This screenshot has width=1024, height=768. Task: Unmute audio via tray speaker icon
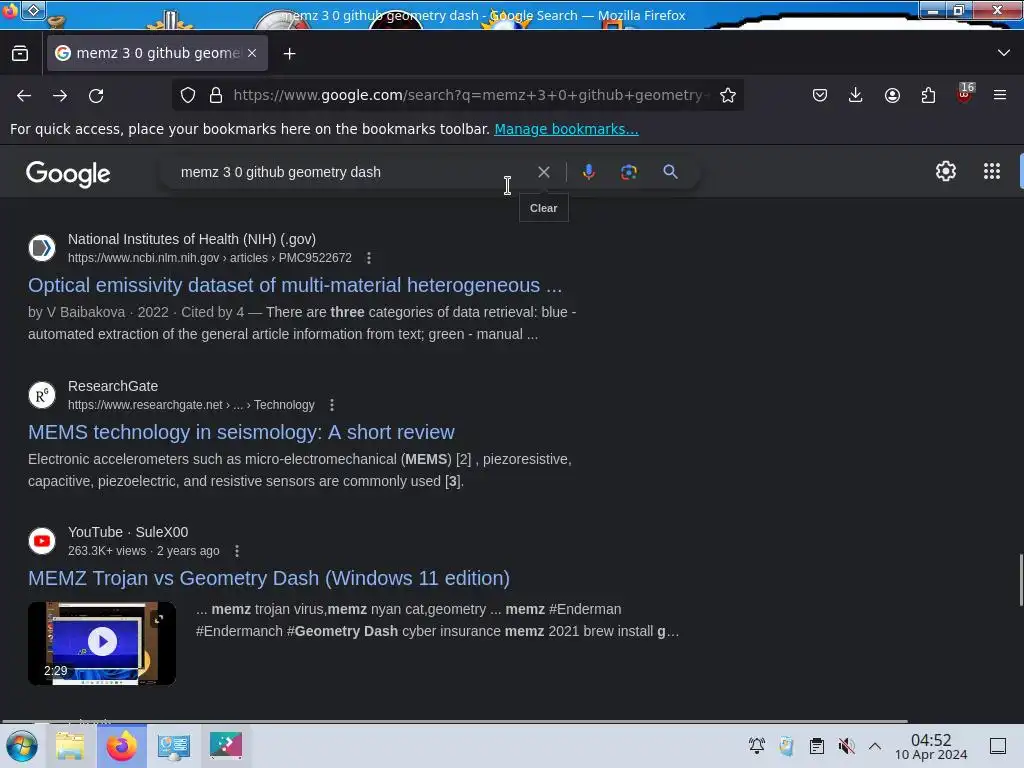pyautogui.click(x=846, y=746)
